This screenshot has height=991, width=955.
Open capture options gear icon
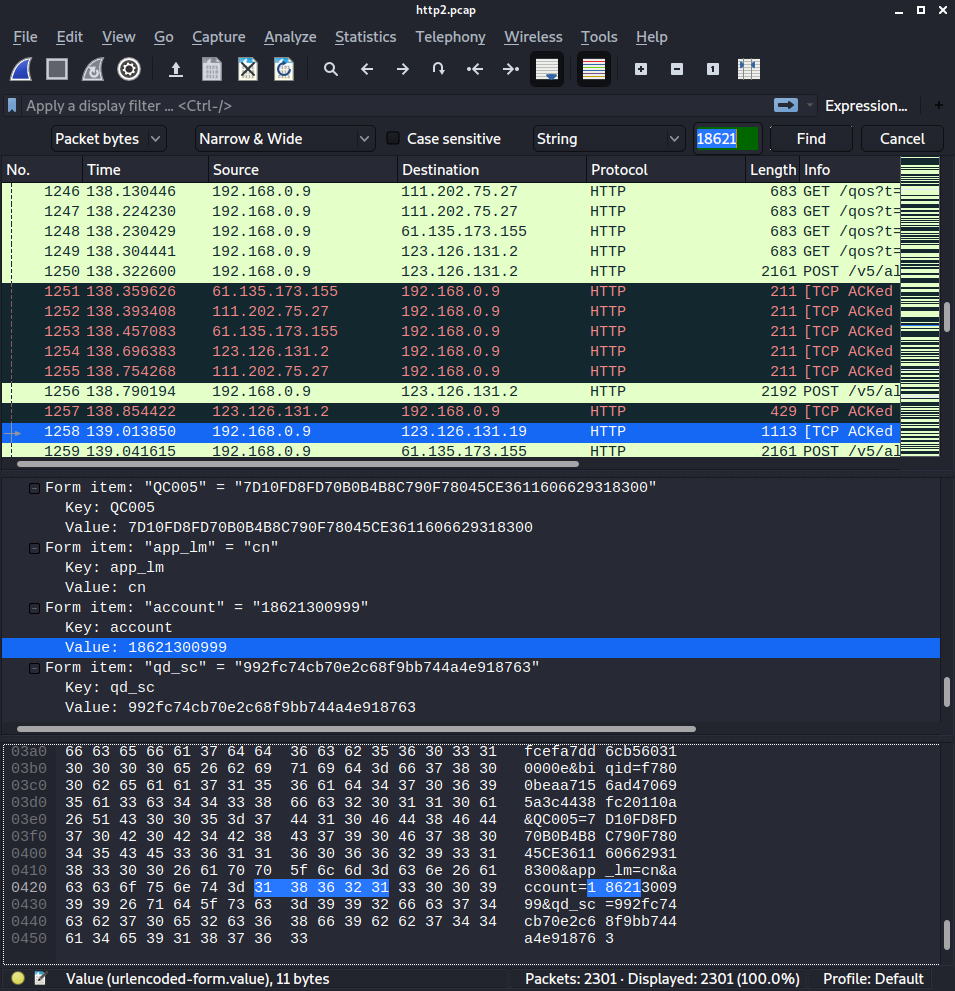[129, 70]
